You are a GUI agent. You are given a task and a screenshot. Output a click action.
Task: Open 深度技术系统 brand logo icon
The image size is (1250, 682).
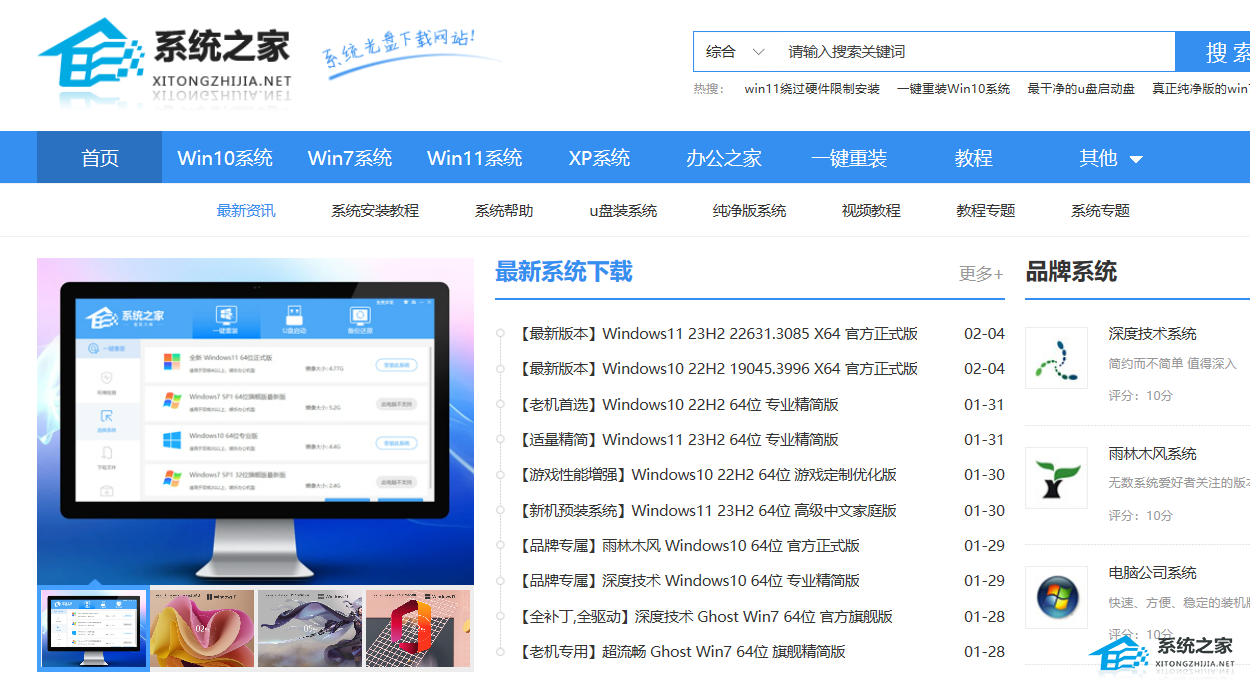1056,358
